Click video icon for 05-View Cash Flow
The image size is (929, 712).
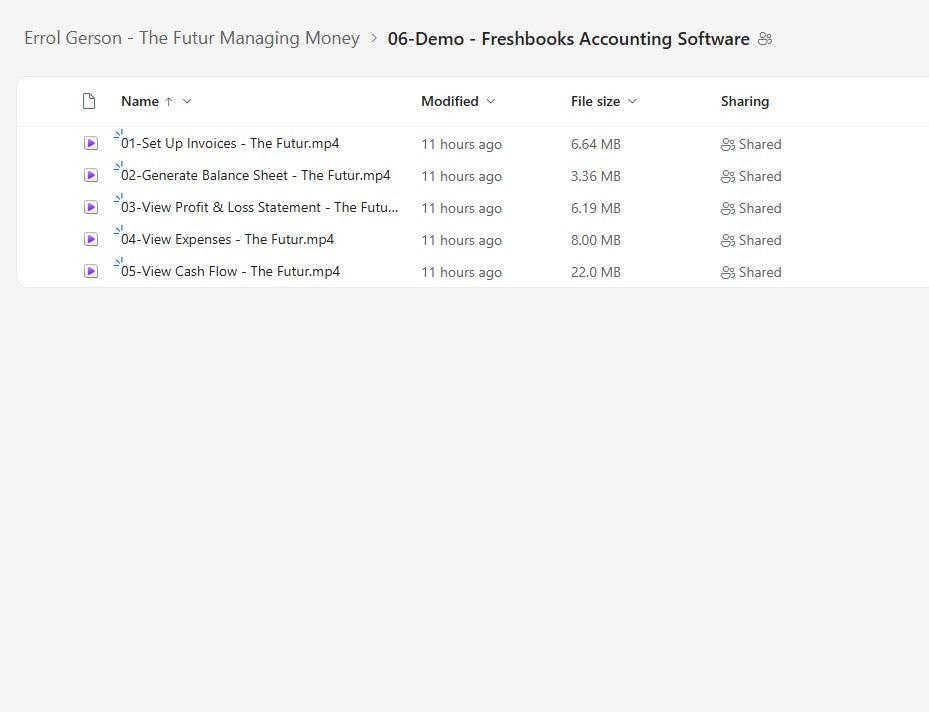(91, 271)
